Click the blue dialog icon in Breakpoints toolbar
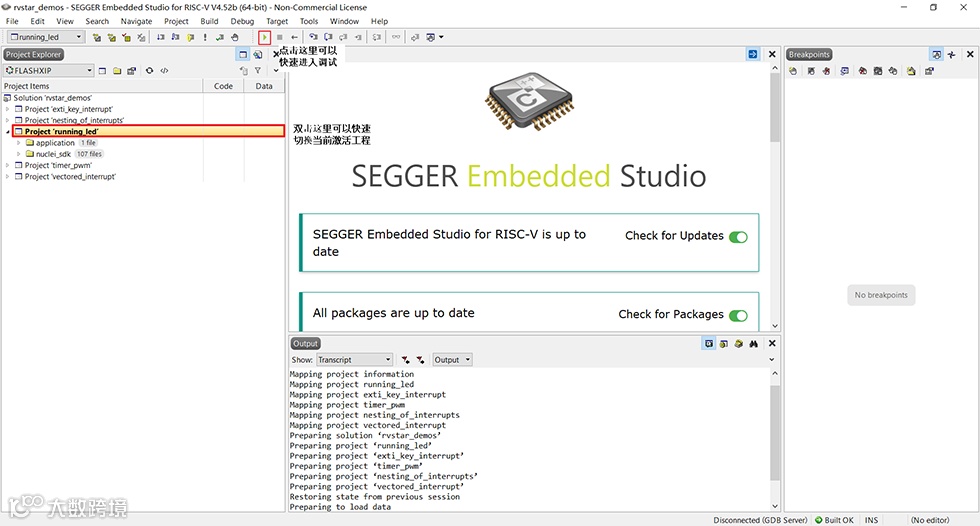 (844, 71)
